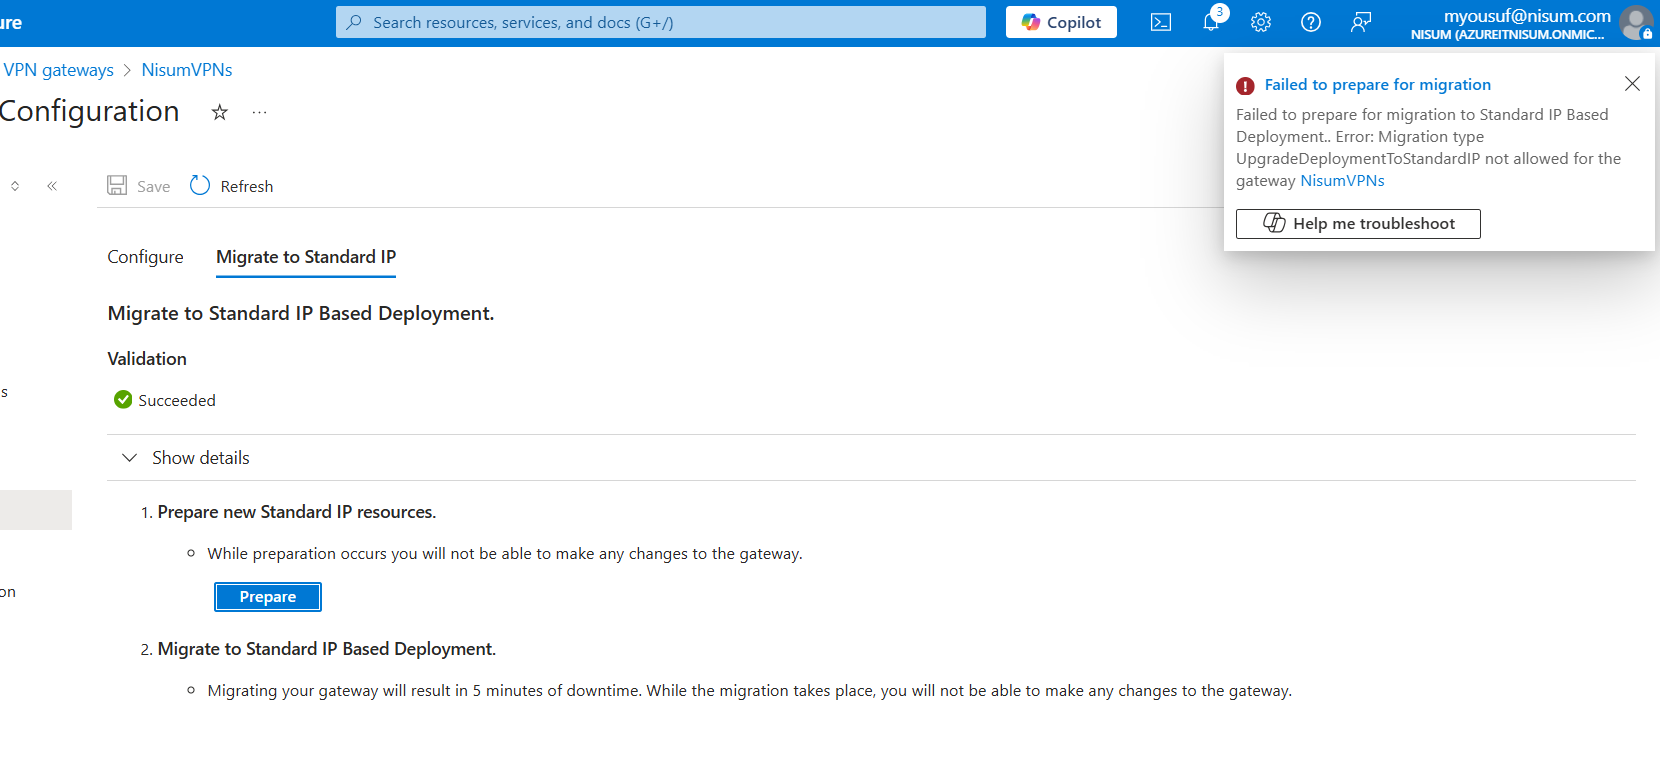Collapse the side menu with double chevron
The height and width of the screenshot is (759, 1660).
[52, 186]
